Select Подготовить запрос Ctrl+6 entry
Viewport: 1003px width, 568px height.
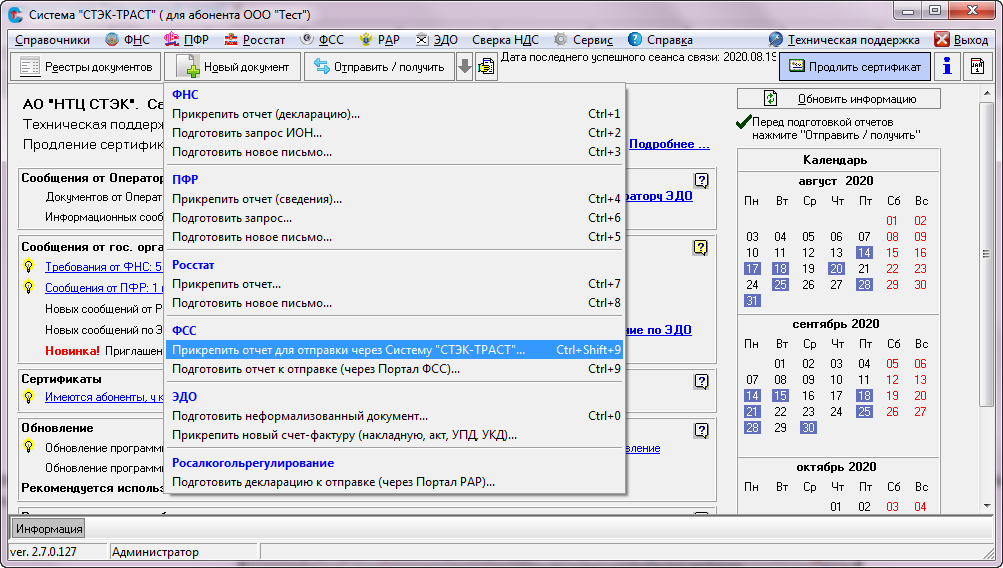click(395, 218)
